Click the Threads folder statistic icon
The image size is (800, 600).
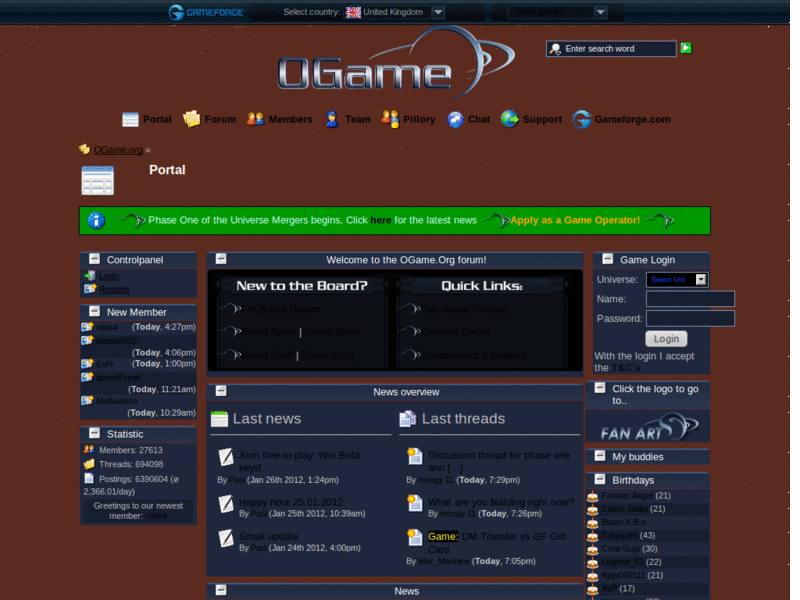pos(89,464)
